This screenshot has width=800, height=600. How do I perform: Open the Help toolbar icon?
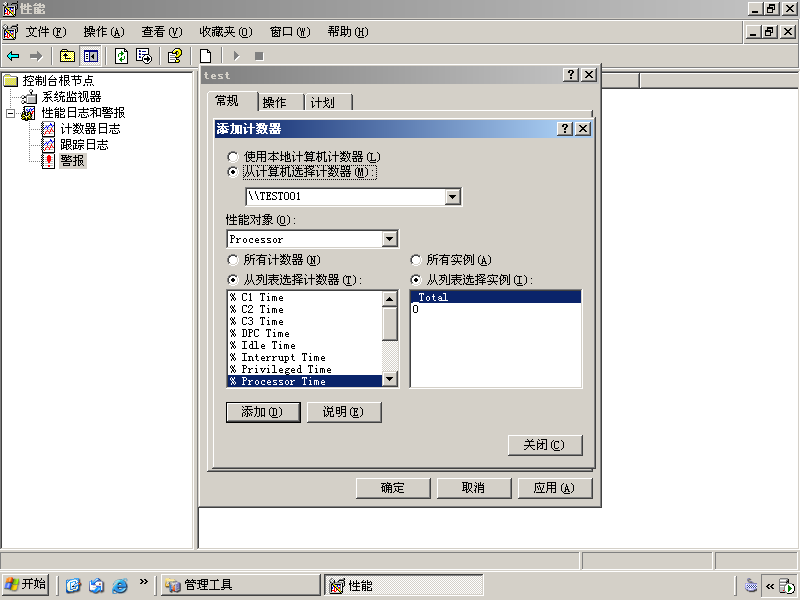tap(175, 56)
